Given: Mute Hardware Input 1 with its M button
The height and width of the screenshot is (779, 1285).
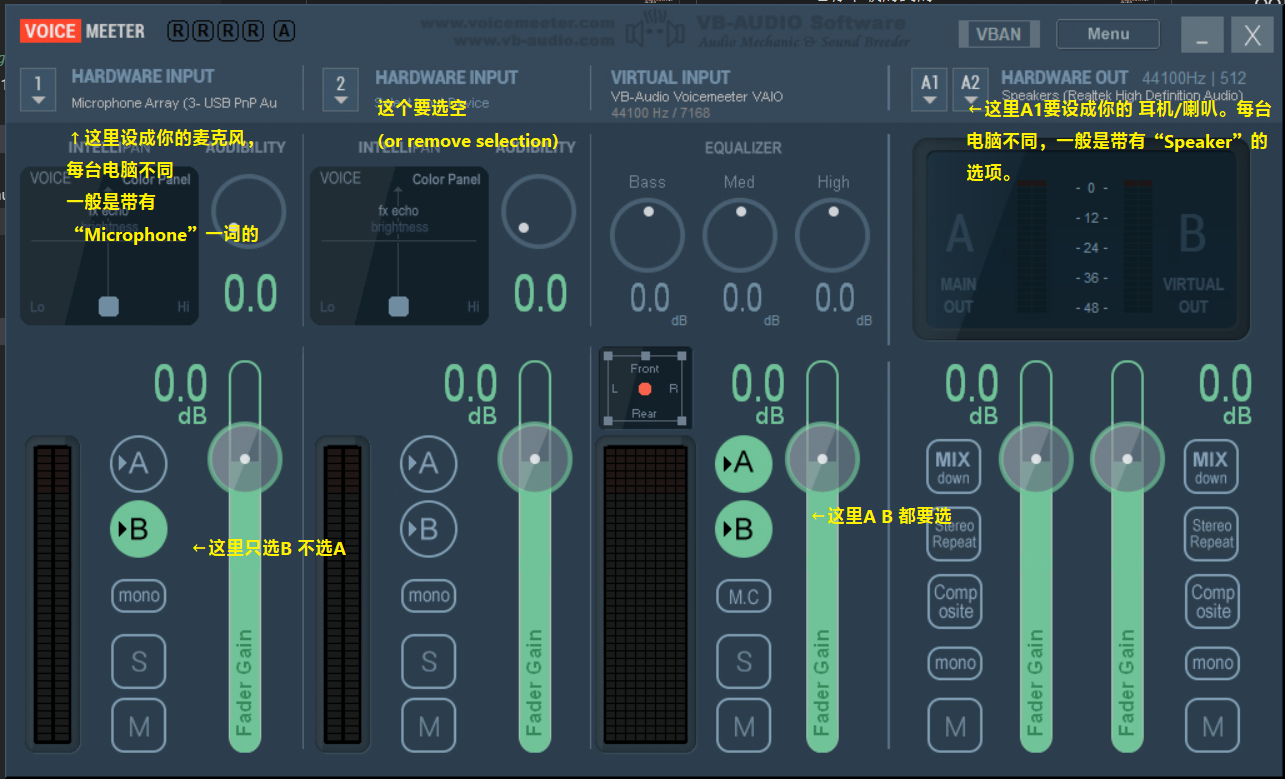Looking at the screenshot, I should [x=138, y=726].
